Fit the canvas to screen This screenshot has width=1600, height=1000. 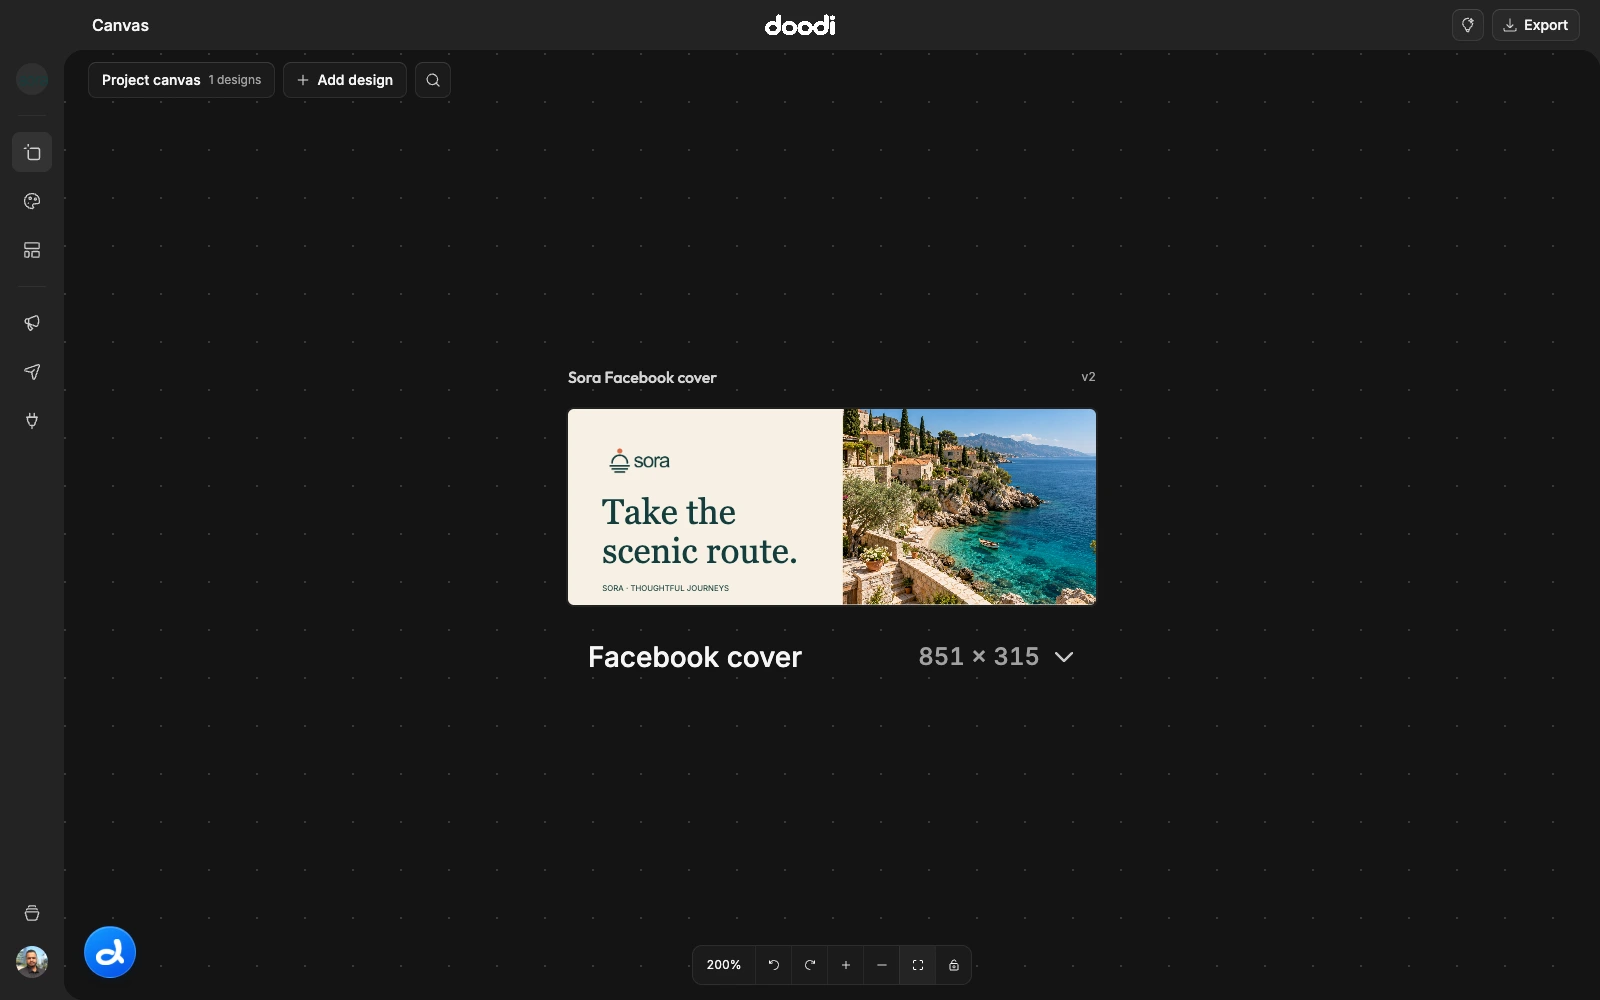918,965
